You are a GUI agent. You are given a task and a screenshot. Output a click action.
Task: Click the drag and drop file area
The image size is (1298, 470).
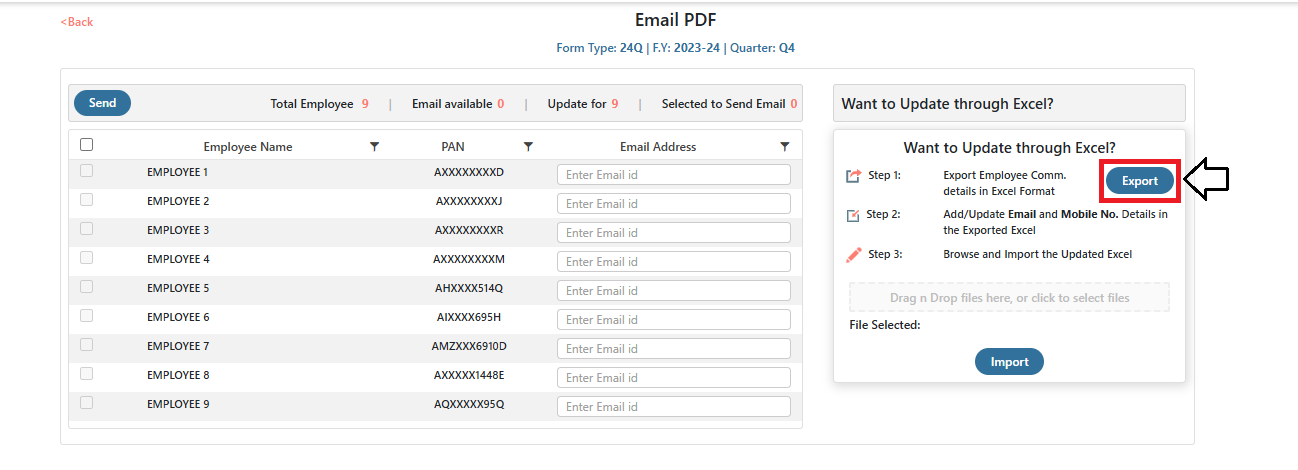1009,298
